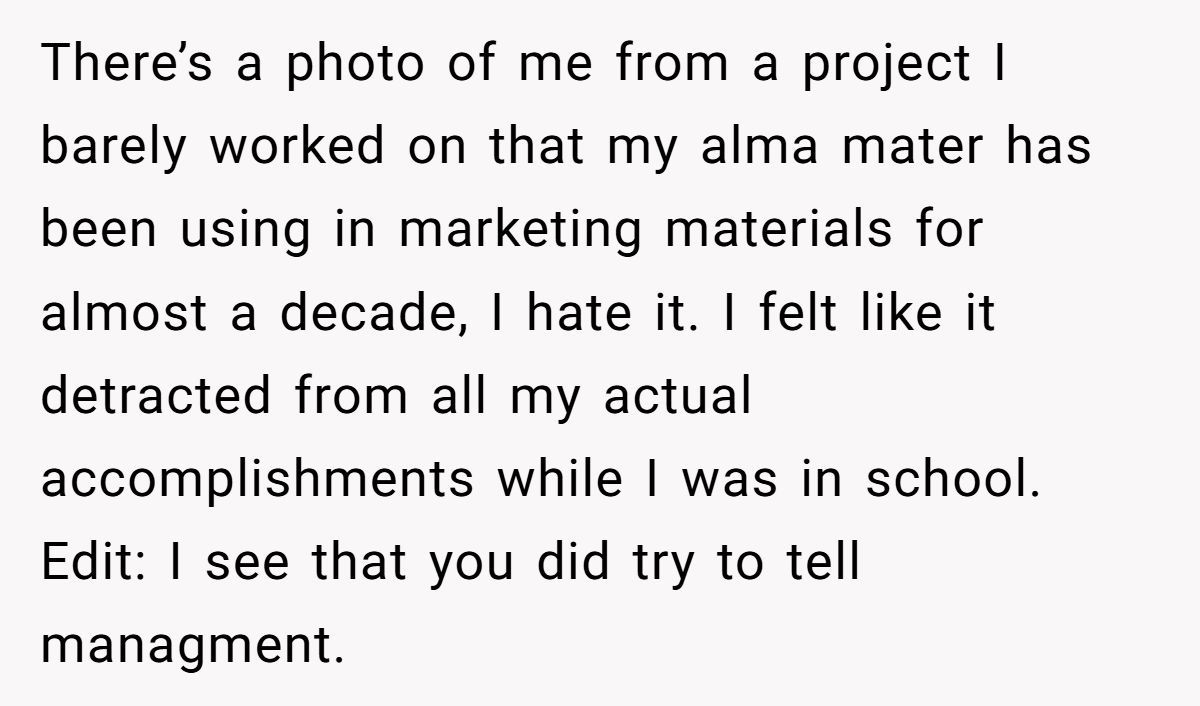This screenshot has width=1200, height=706.
Task: Click the word "school" in the comment
Action: [x=946, y=480]
